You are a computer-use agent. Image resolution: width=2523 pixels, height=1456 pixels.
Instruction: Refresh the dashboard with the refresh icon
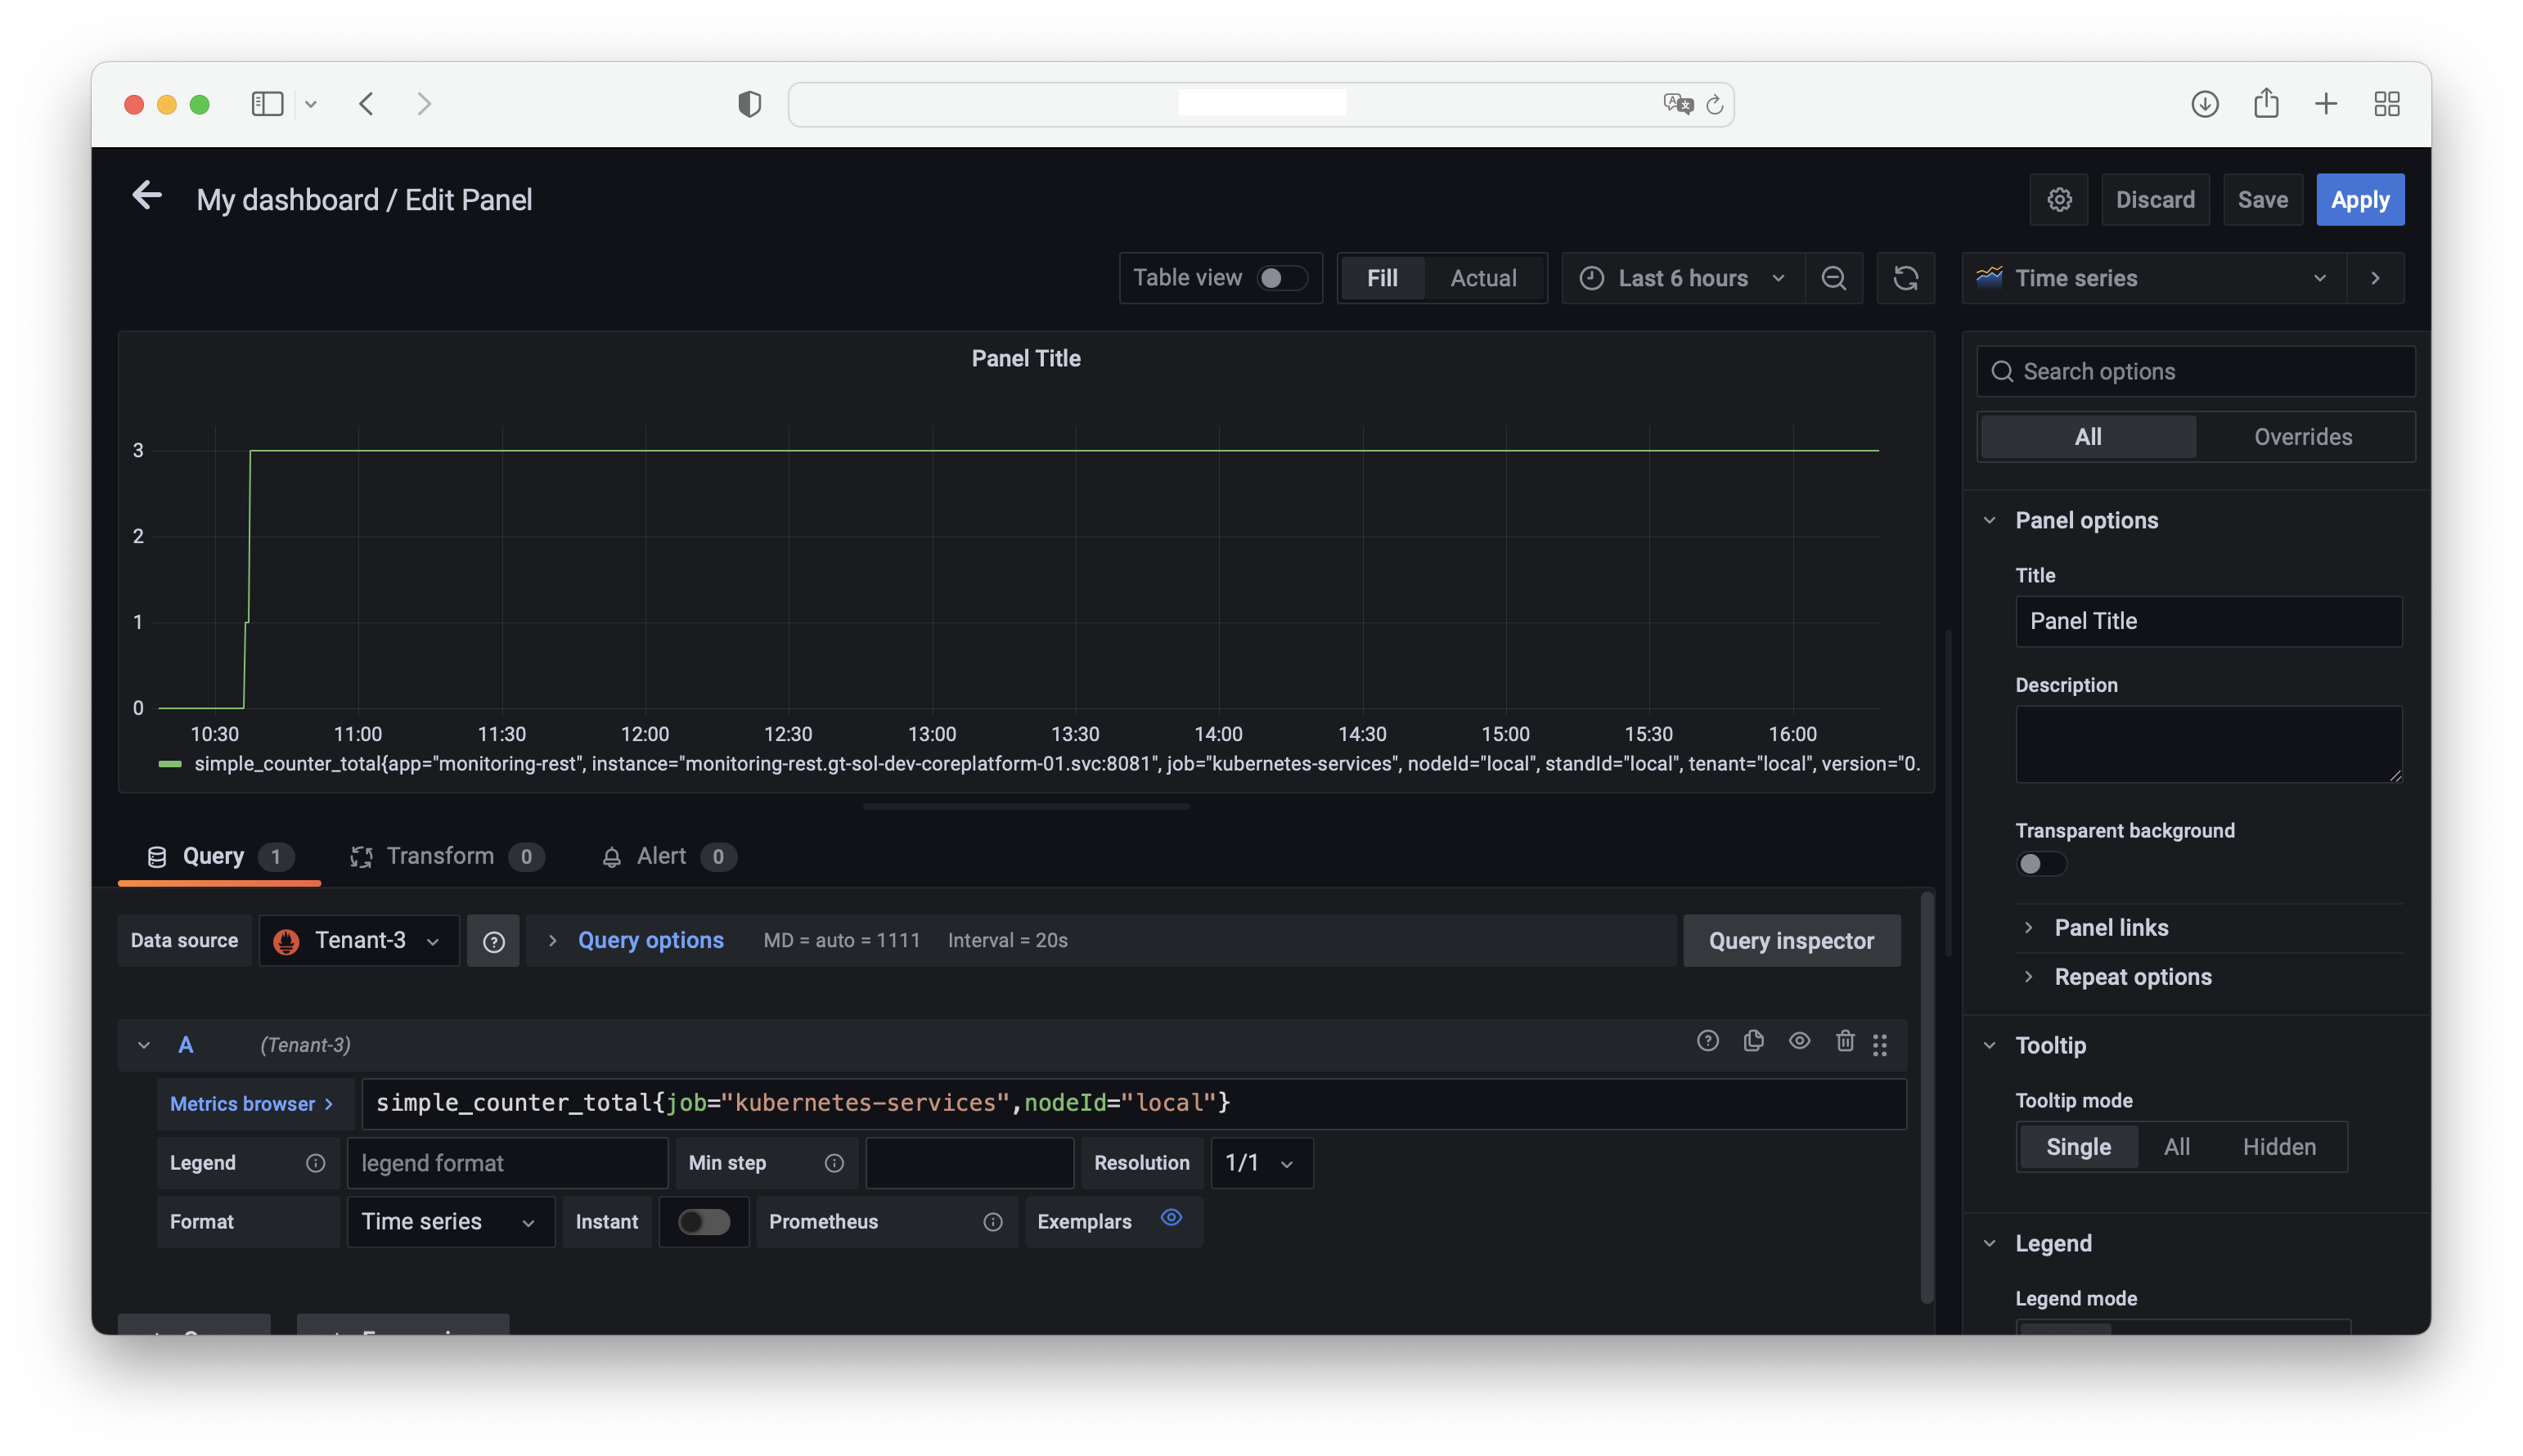pyautogui.click(x=1906, y=278)
